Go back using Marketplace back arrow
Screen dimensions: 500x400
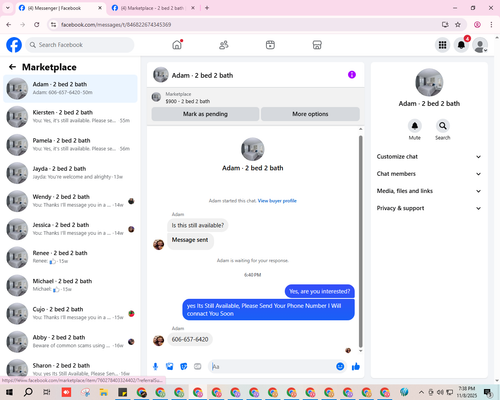[x=12, y=67]
